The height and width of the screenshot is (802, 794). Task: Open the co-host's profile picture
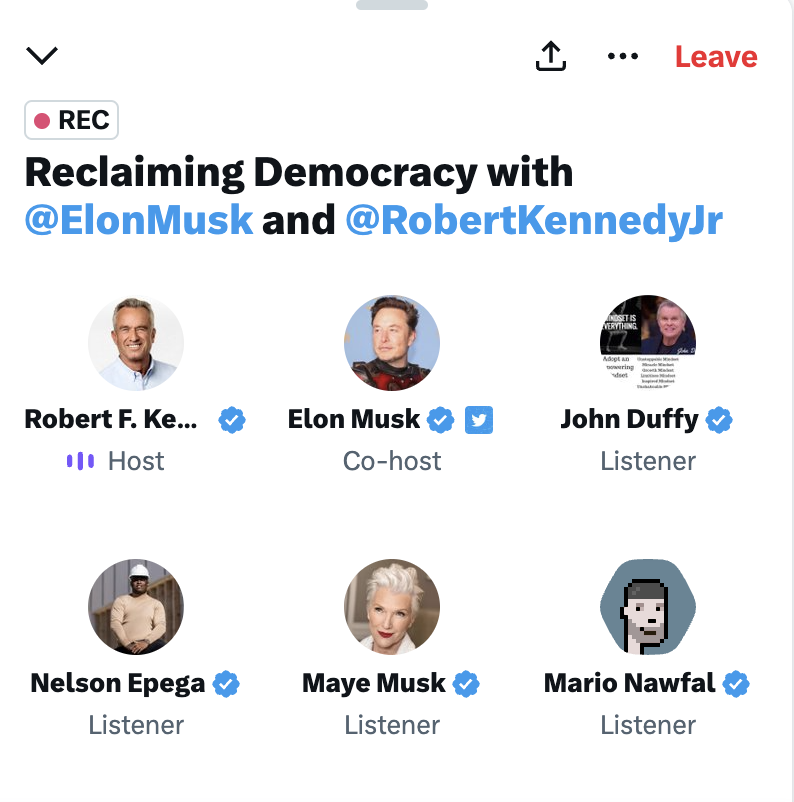click(x=392, y=343)
